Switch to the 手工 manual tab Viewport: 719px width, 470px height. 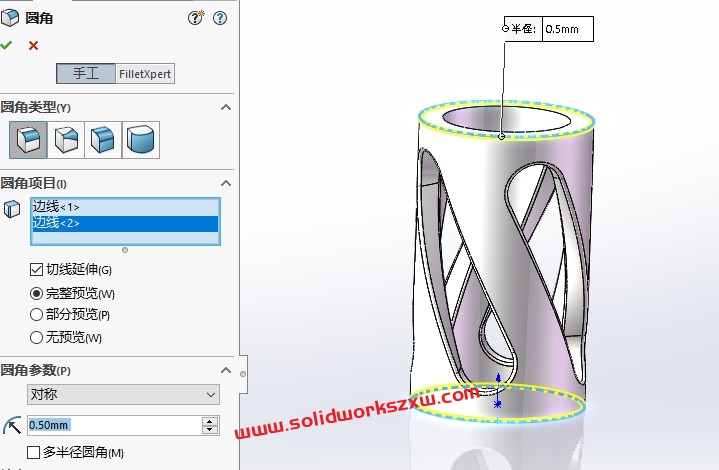click(x=86, y=73)
